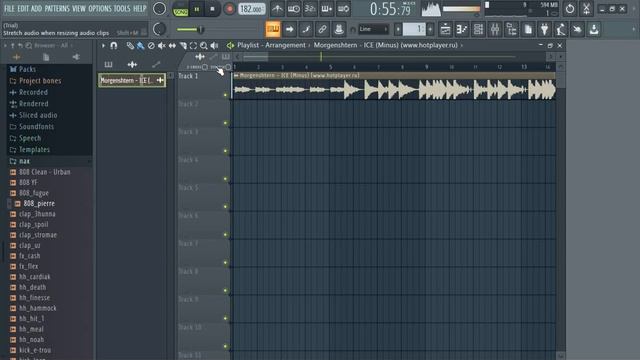Mute Track 2 with its green light
This screenshot has width=640, height=360.
(x=225, y=123)
